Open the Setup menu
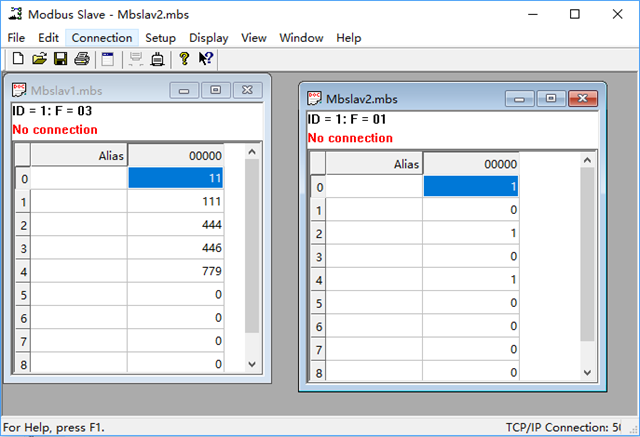Viewport: 640px width, 437px height. point(160,38)
